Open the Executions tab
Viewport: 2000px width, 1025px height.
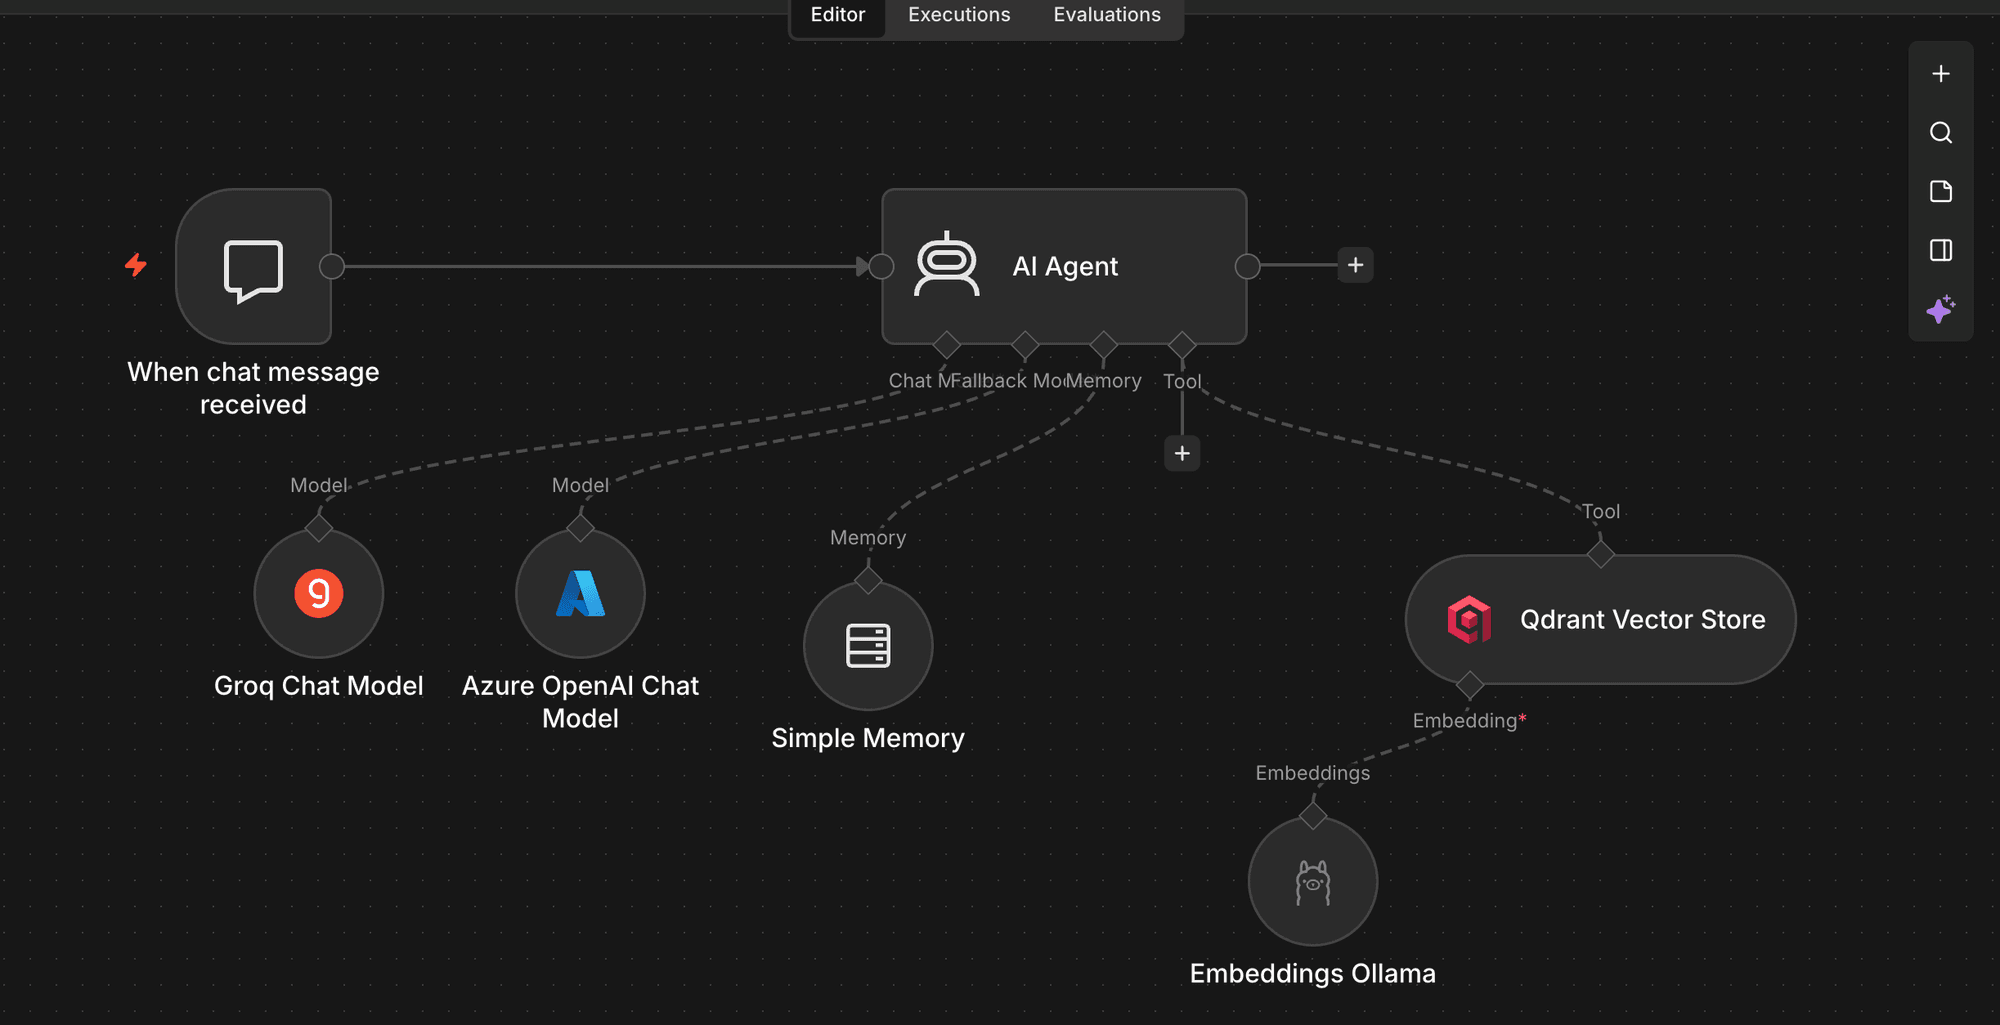[959, 15]
